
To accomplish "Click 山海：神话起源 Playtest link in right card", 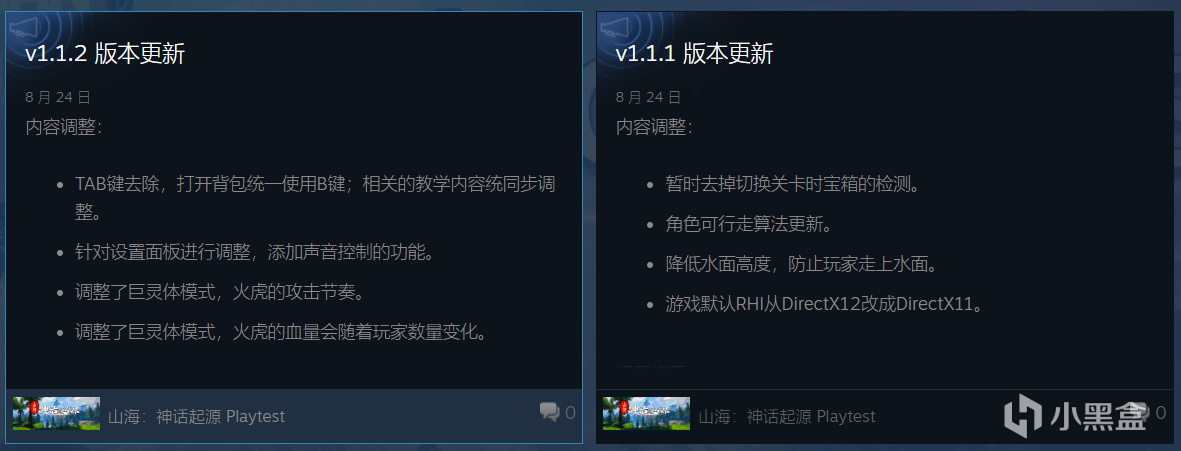I will [787, 416].
